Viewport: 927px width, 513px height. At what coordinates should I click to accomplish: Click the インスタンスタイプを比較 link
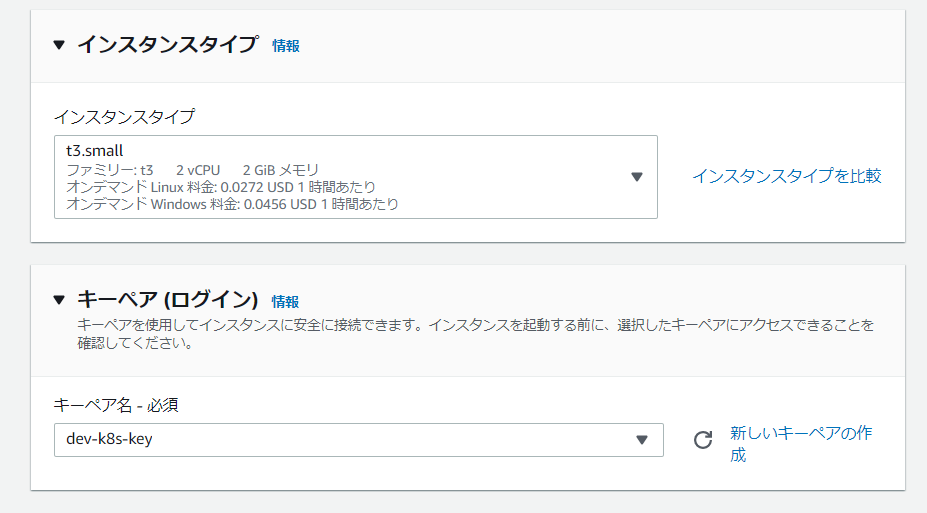pyautogui.click(x=787, y=176)
